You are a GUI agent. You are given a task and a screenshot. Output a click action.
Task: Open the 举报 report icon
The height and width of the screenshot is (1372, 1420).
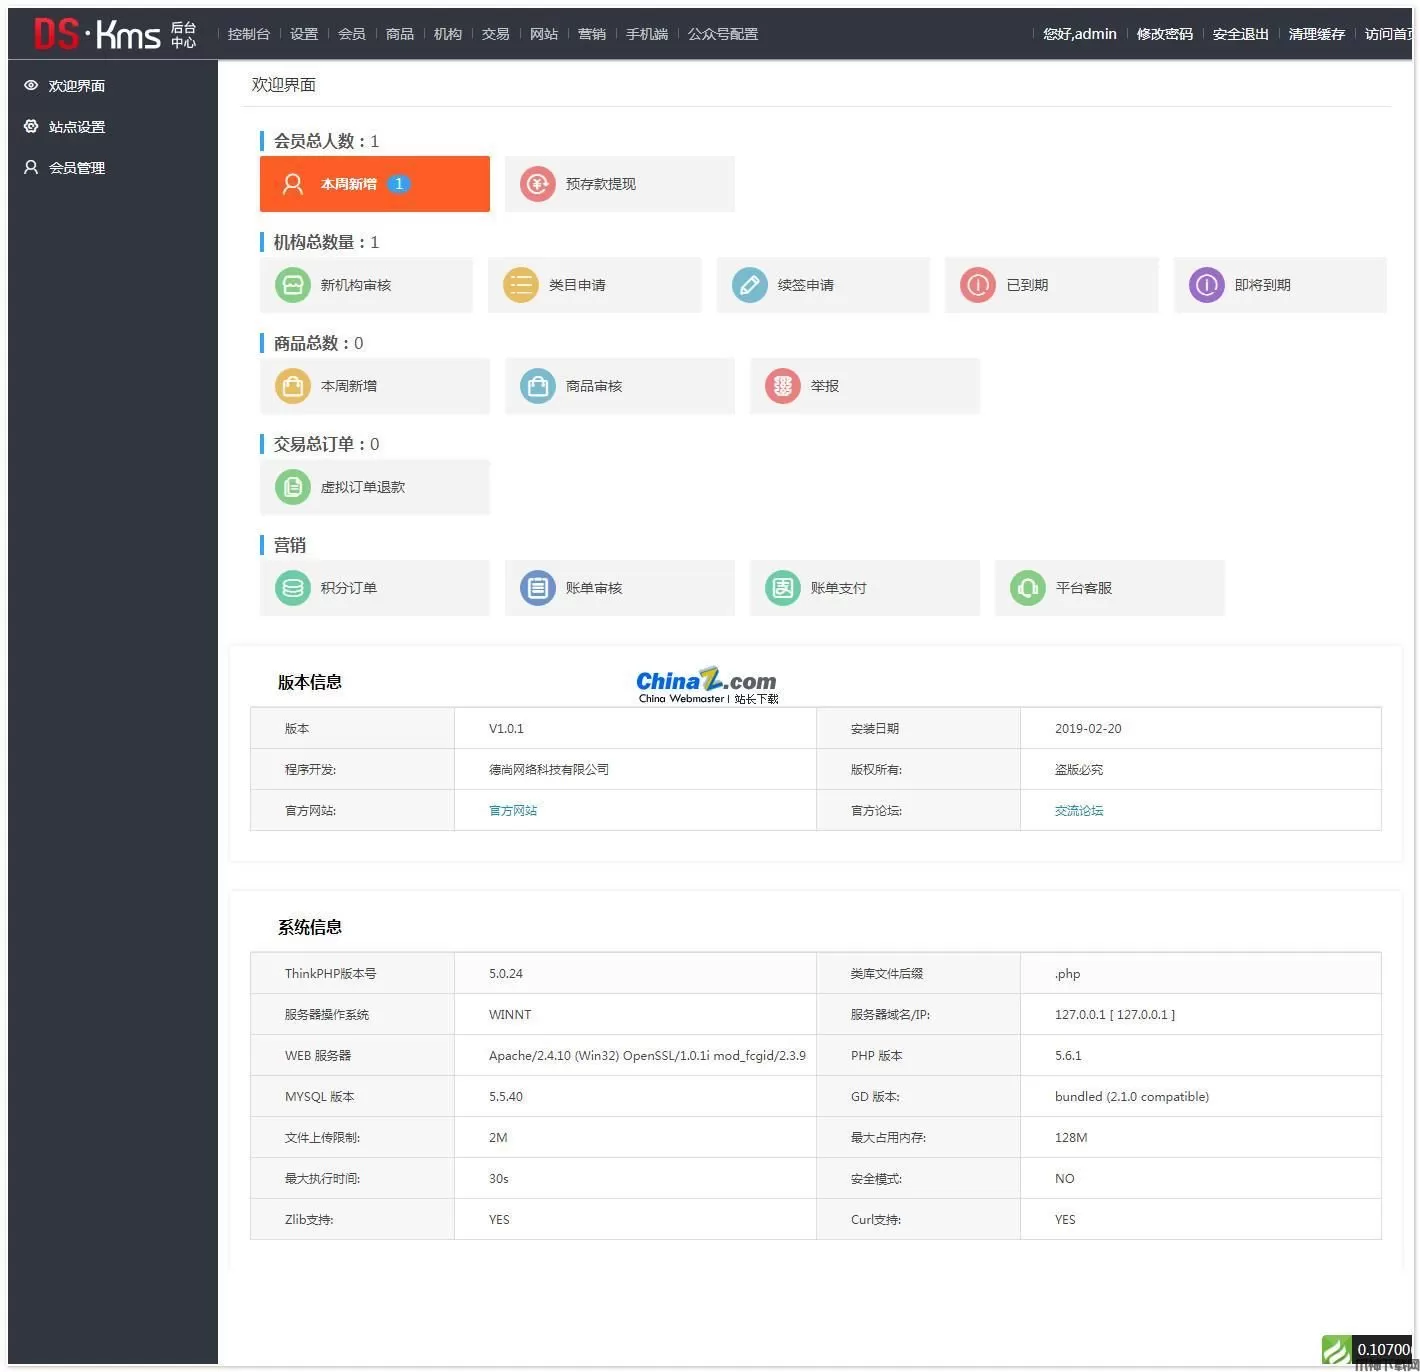coord(782,386)
